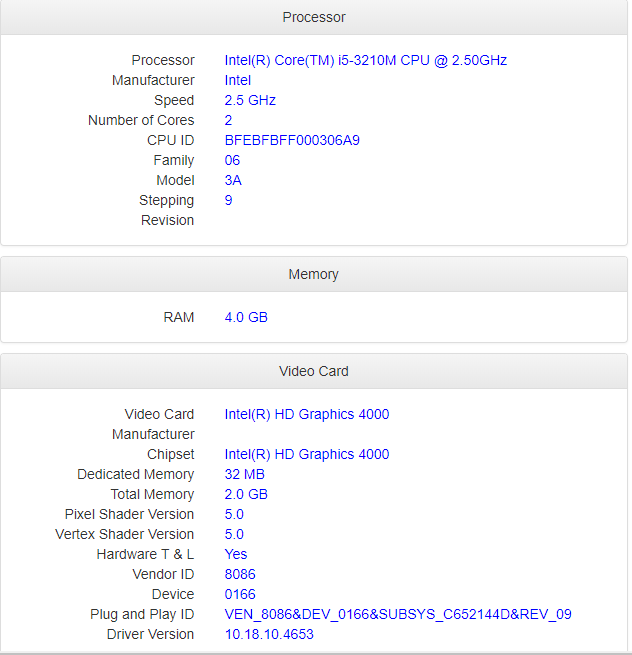Click the 'Total Memory' label

click(x=152, y=494)
